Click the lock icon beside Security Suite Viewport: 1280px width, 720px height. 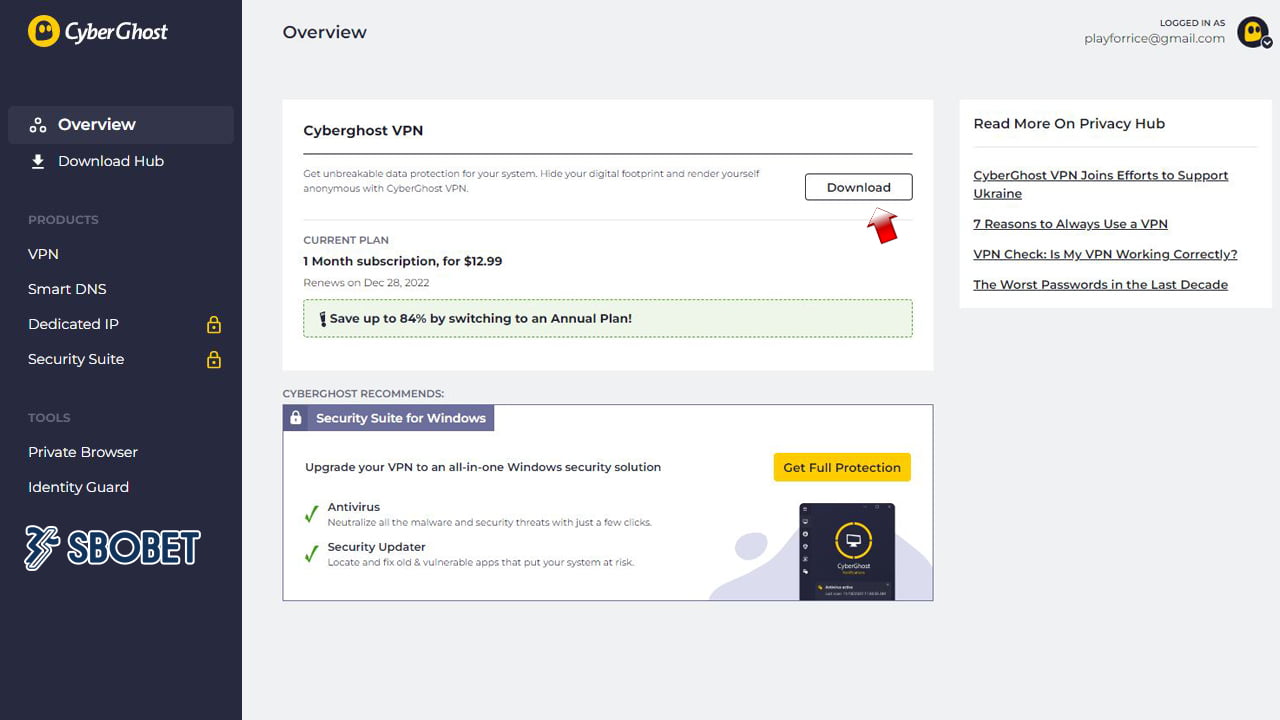[x=213, y=360]
